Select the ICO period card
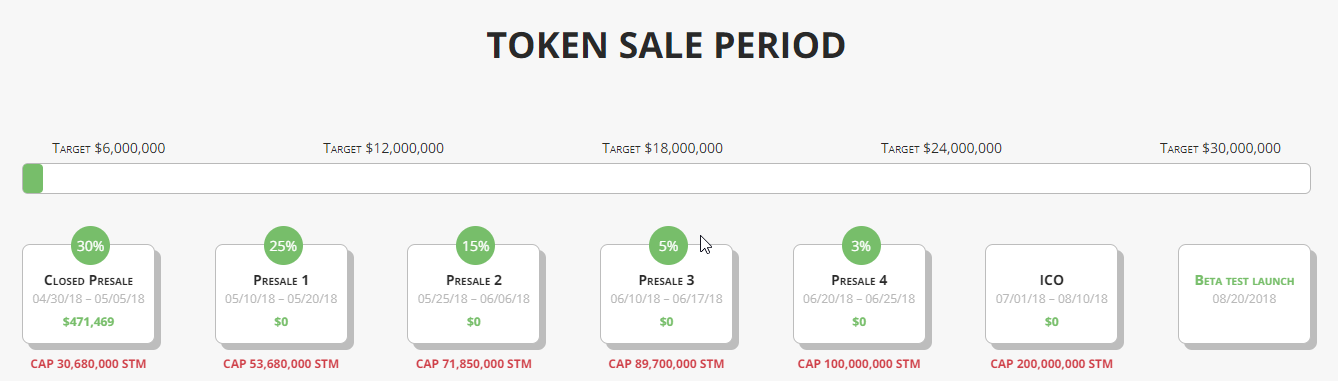1338x381 pixels. click(1051, 293)
